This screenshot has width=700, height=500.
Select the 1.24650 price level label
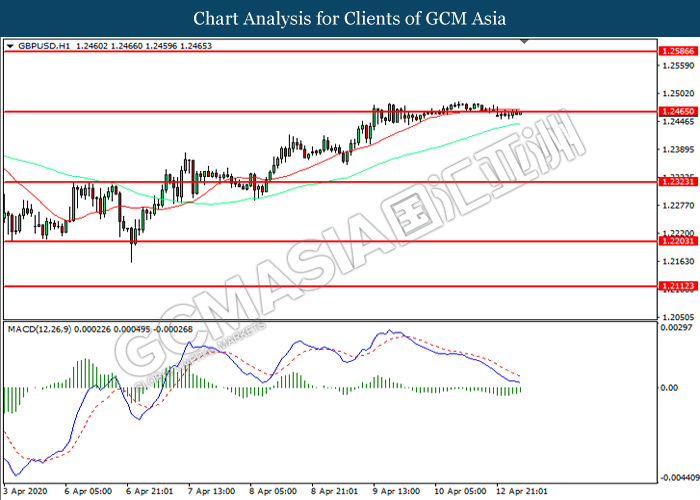coord(678,112)
